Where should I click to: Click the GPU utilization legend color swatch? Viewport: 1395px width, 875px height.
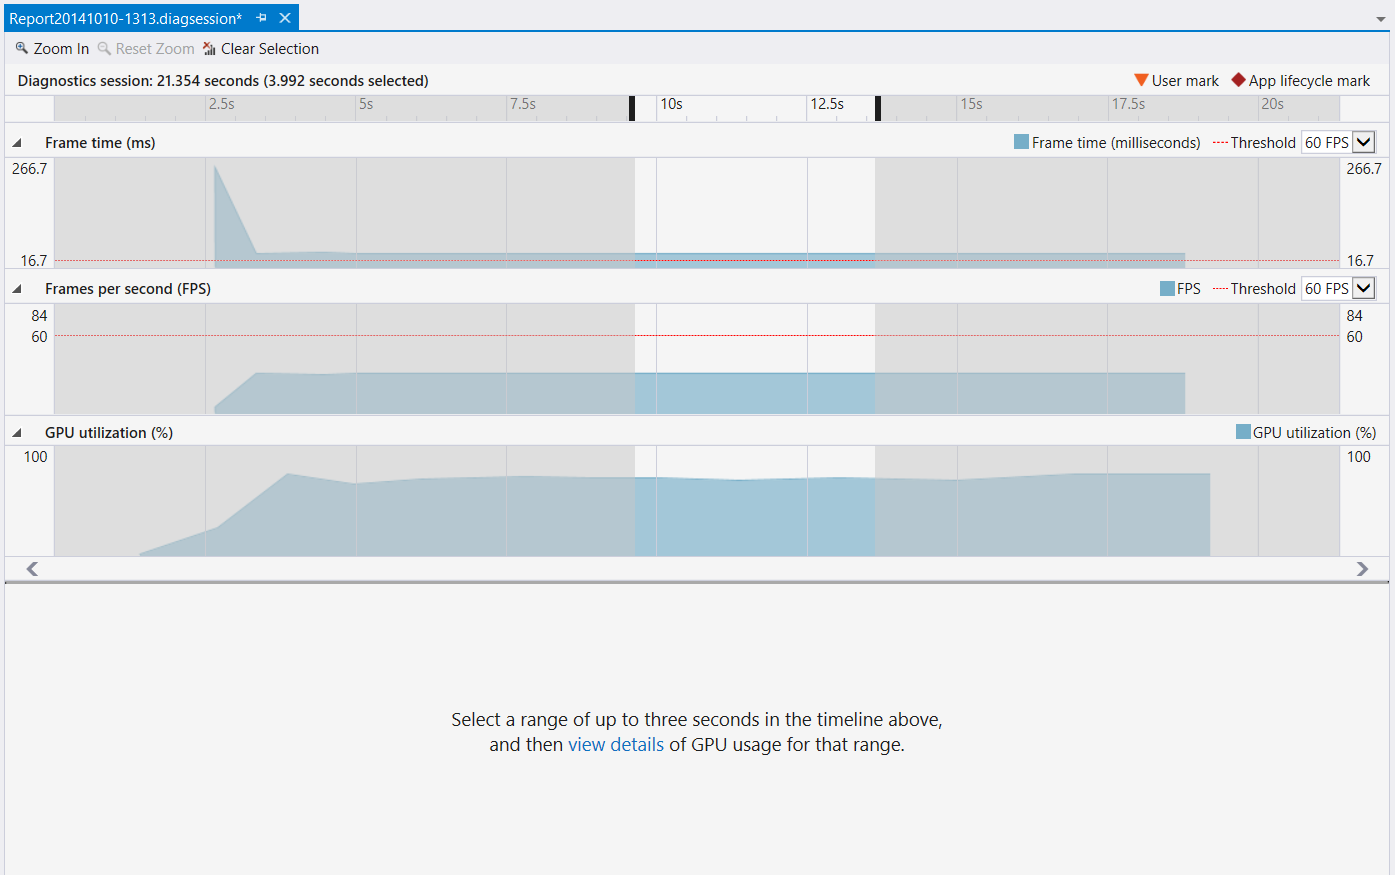pos(1243,432)
